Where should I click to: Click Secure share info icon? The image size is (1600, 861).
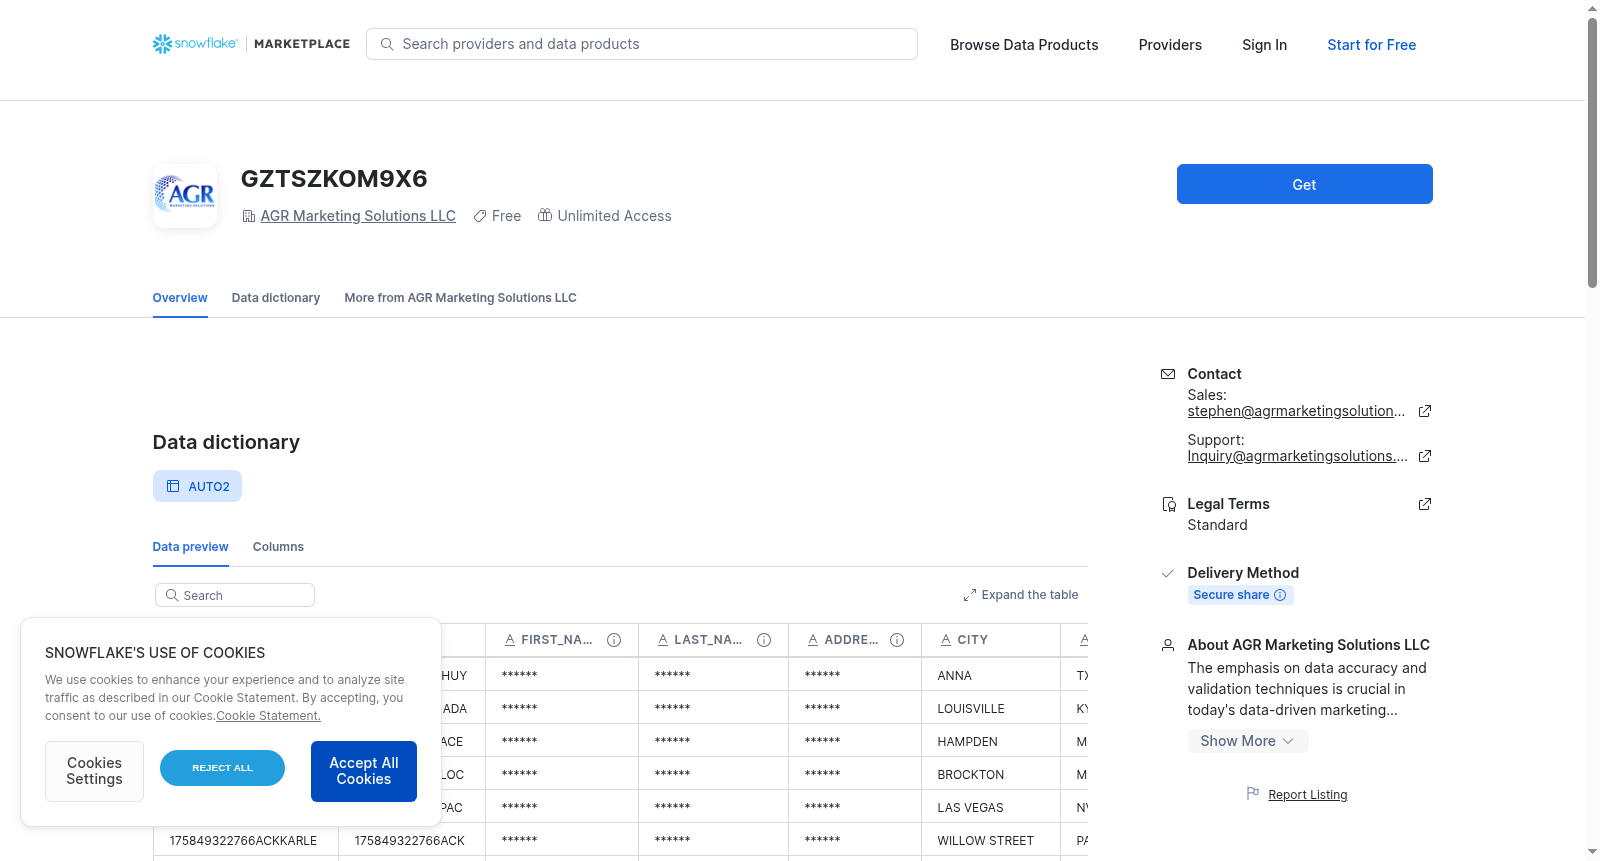coord(1280,595)
